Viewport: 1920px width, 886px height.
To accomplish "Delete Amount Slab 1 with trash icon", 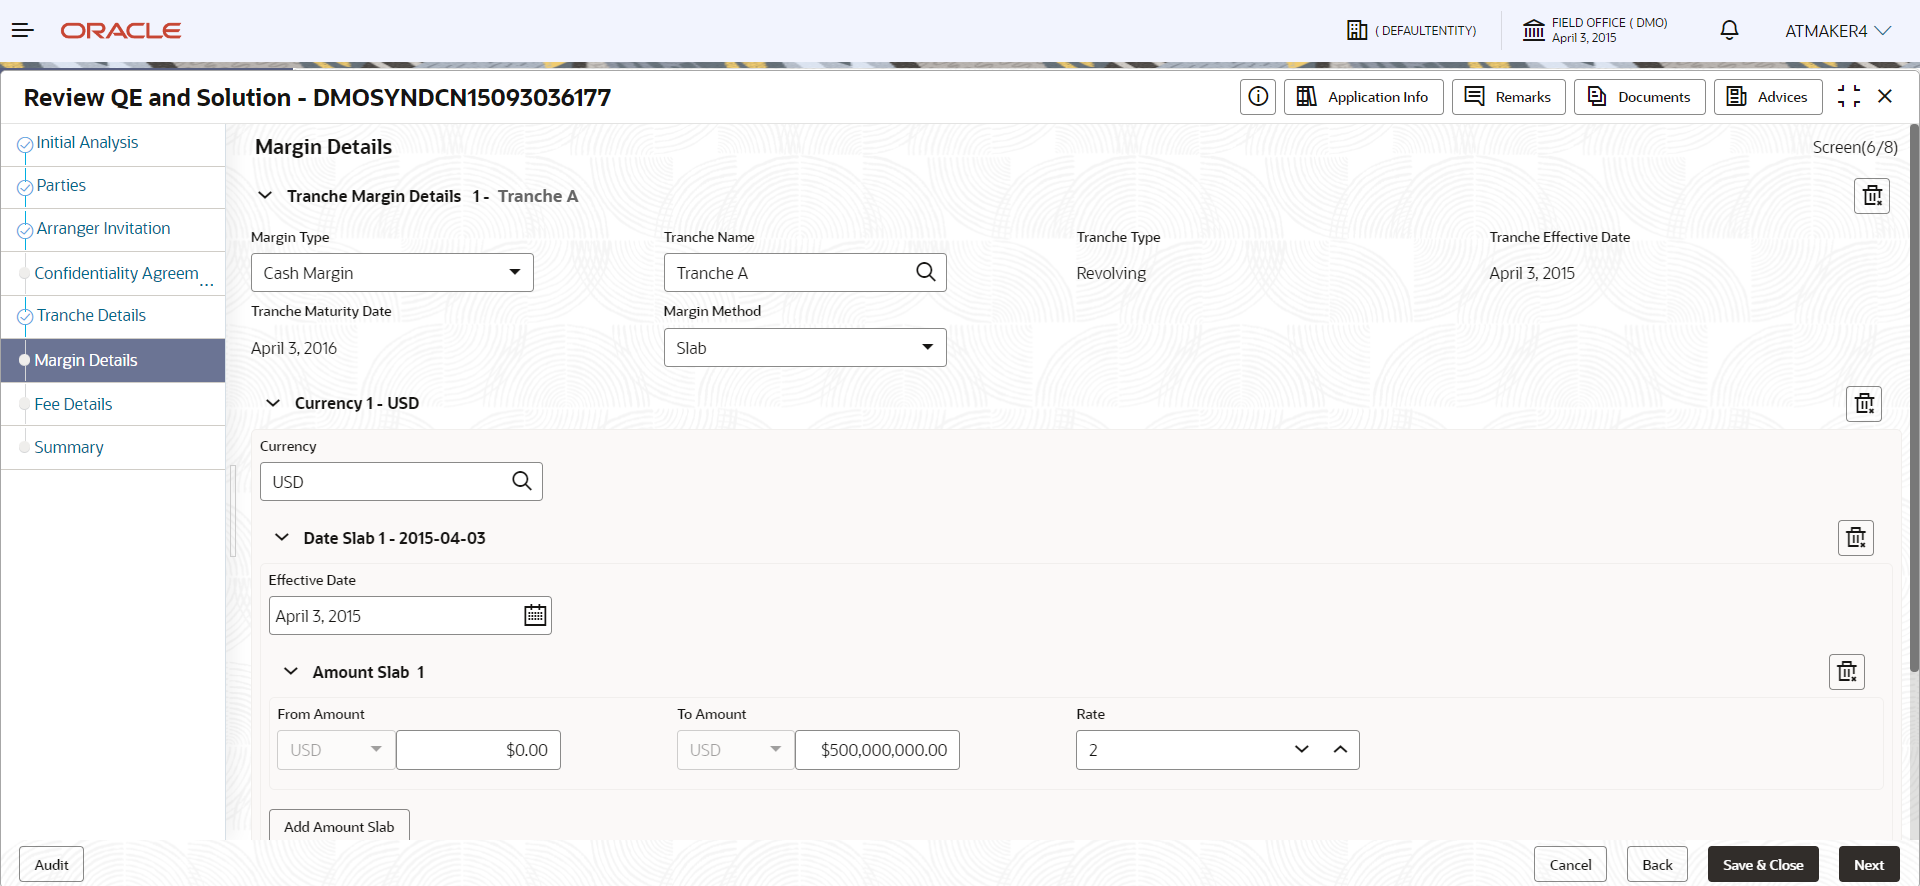I will point(1847,672).
